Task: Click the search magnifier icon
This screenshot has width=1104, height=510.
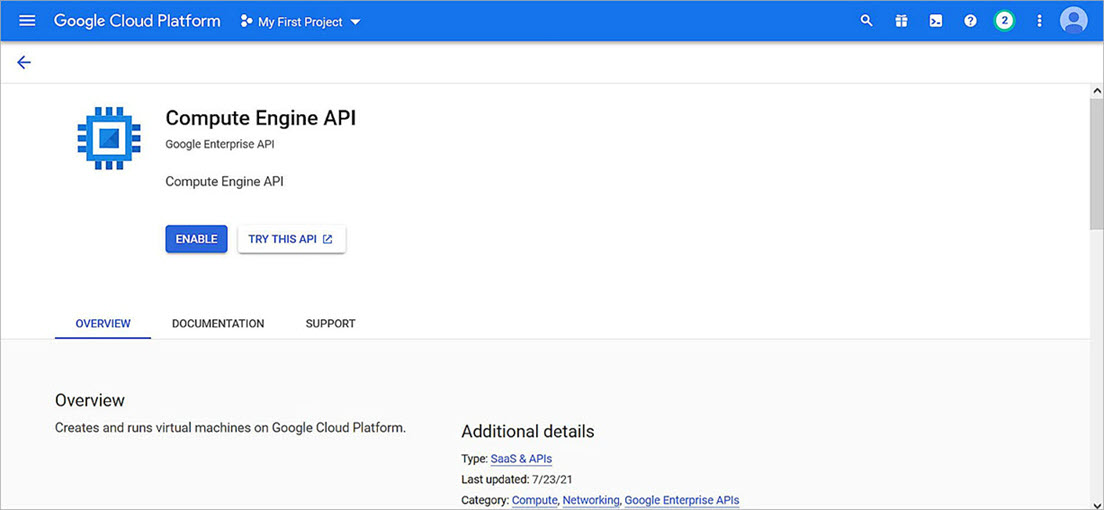Action: (x=867, y=21)
